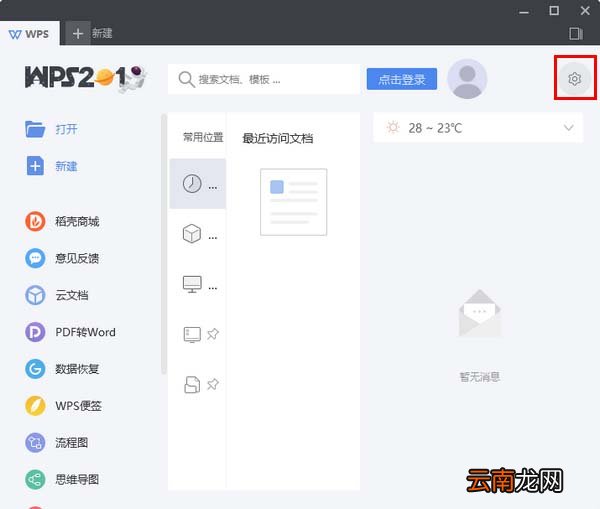This screenshot has height=509, width=600.
Task: Click the search magnifier icon
Action: (186, 80)
